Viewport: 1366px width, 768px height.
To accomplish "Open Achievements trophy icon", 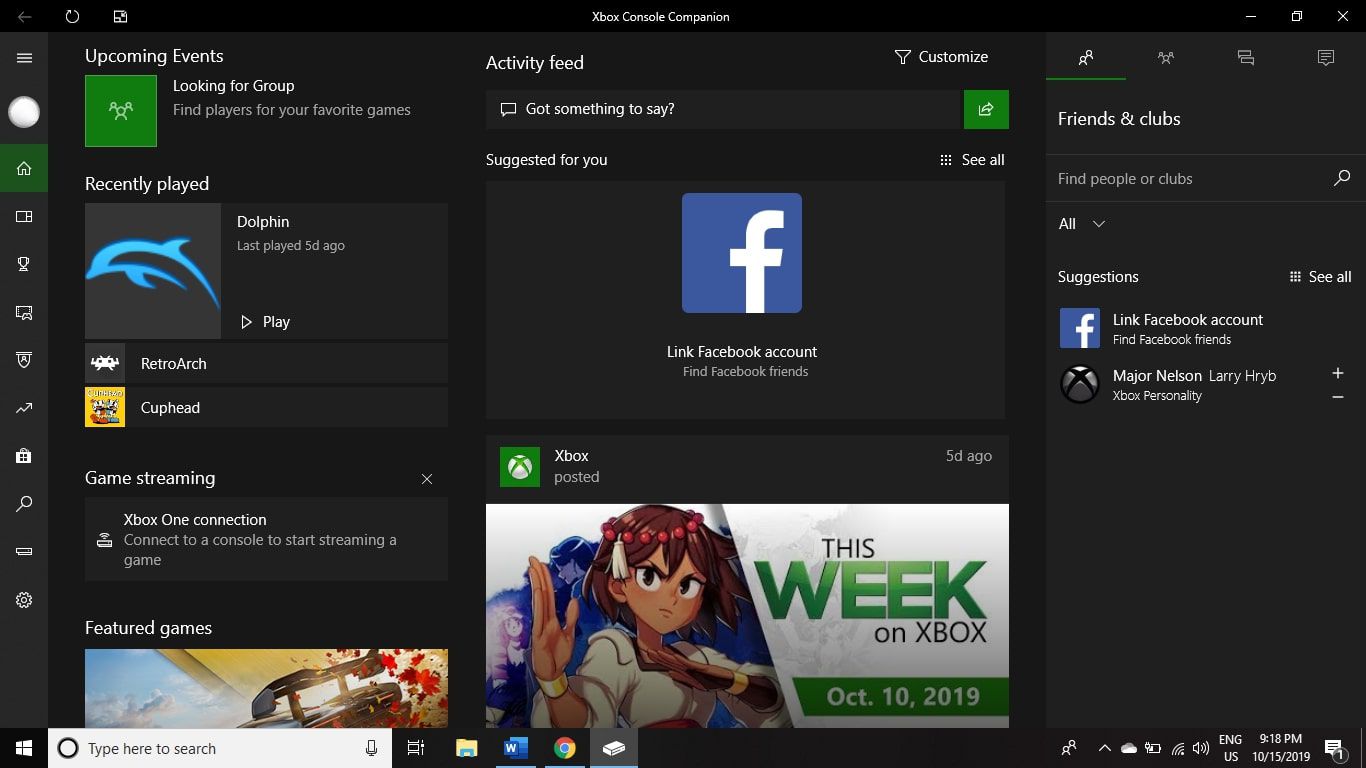I will [x=24, y=264].
